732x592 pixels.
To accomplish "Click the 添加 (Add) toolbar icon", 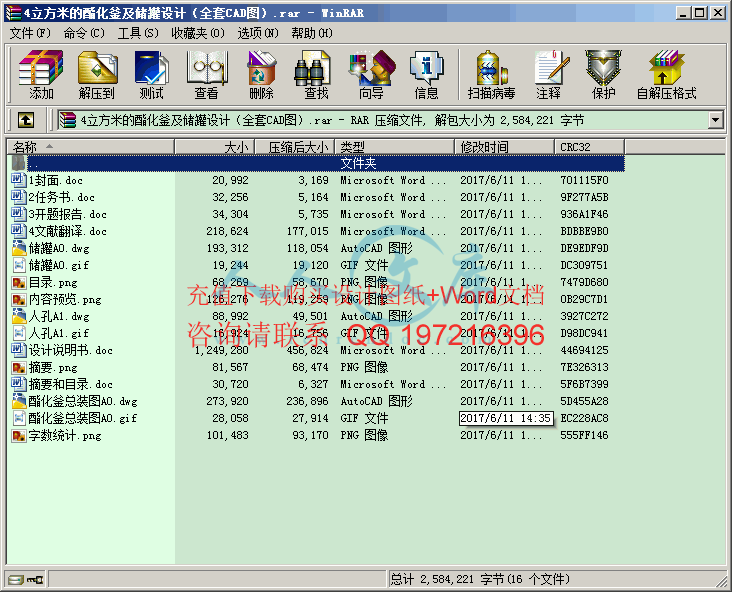I will (41, 75).
